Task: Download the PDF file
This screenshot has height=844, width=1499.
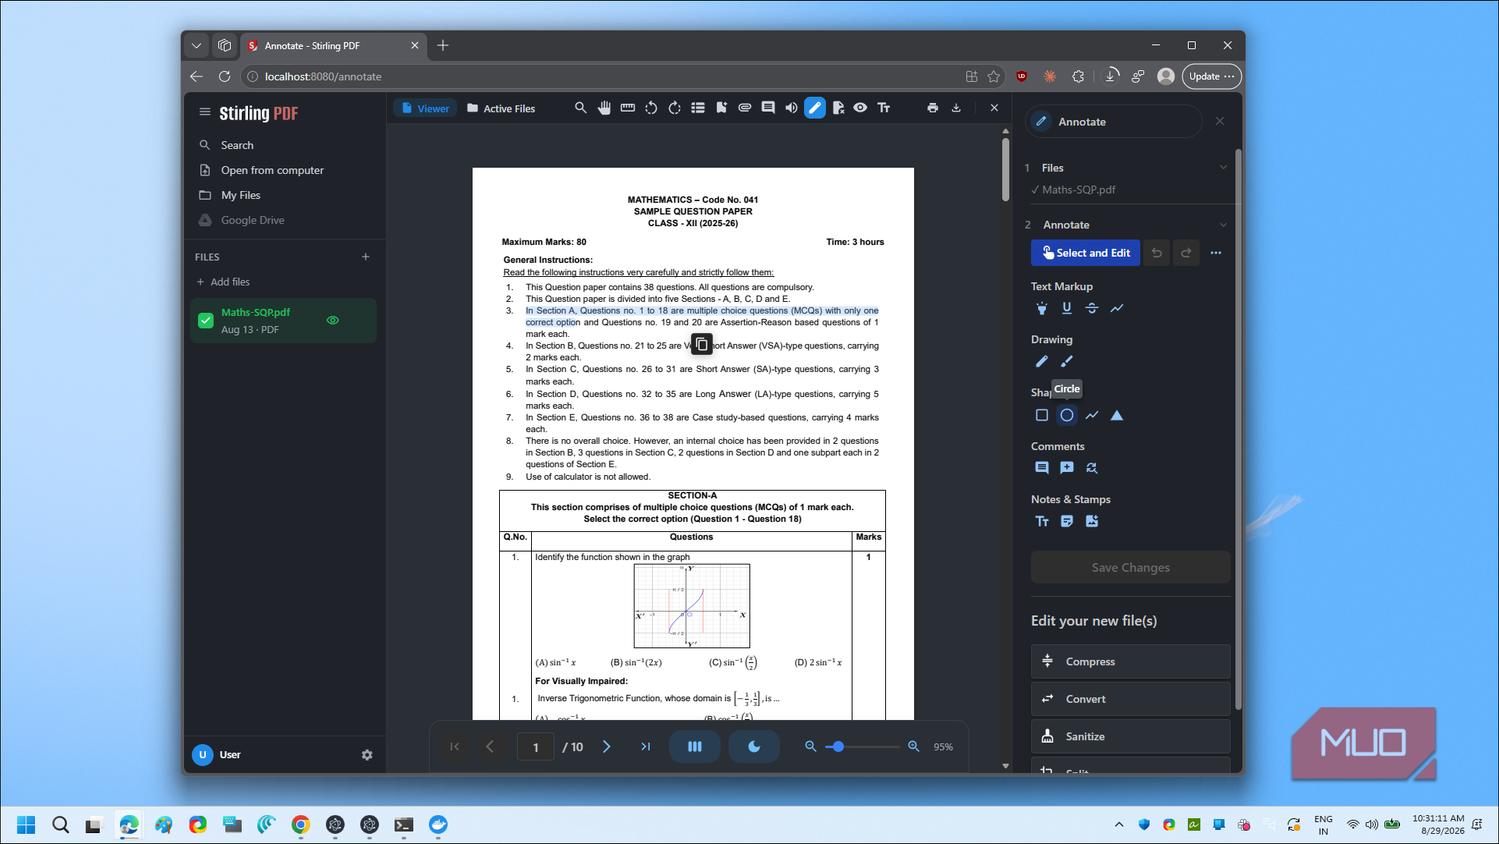Action: (956, 108)
